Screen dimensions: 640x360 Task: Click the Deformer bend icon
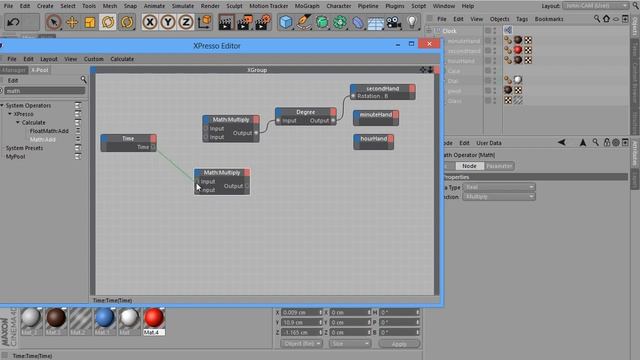tap(358, 22)
